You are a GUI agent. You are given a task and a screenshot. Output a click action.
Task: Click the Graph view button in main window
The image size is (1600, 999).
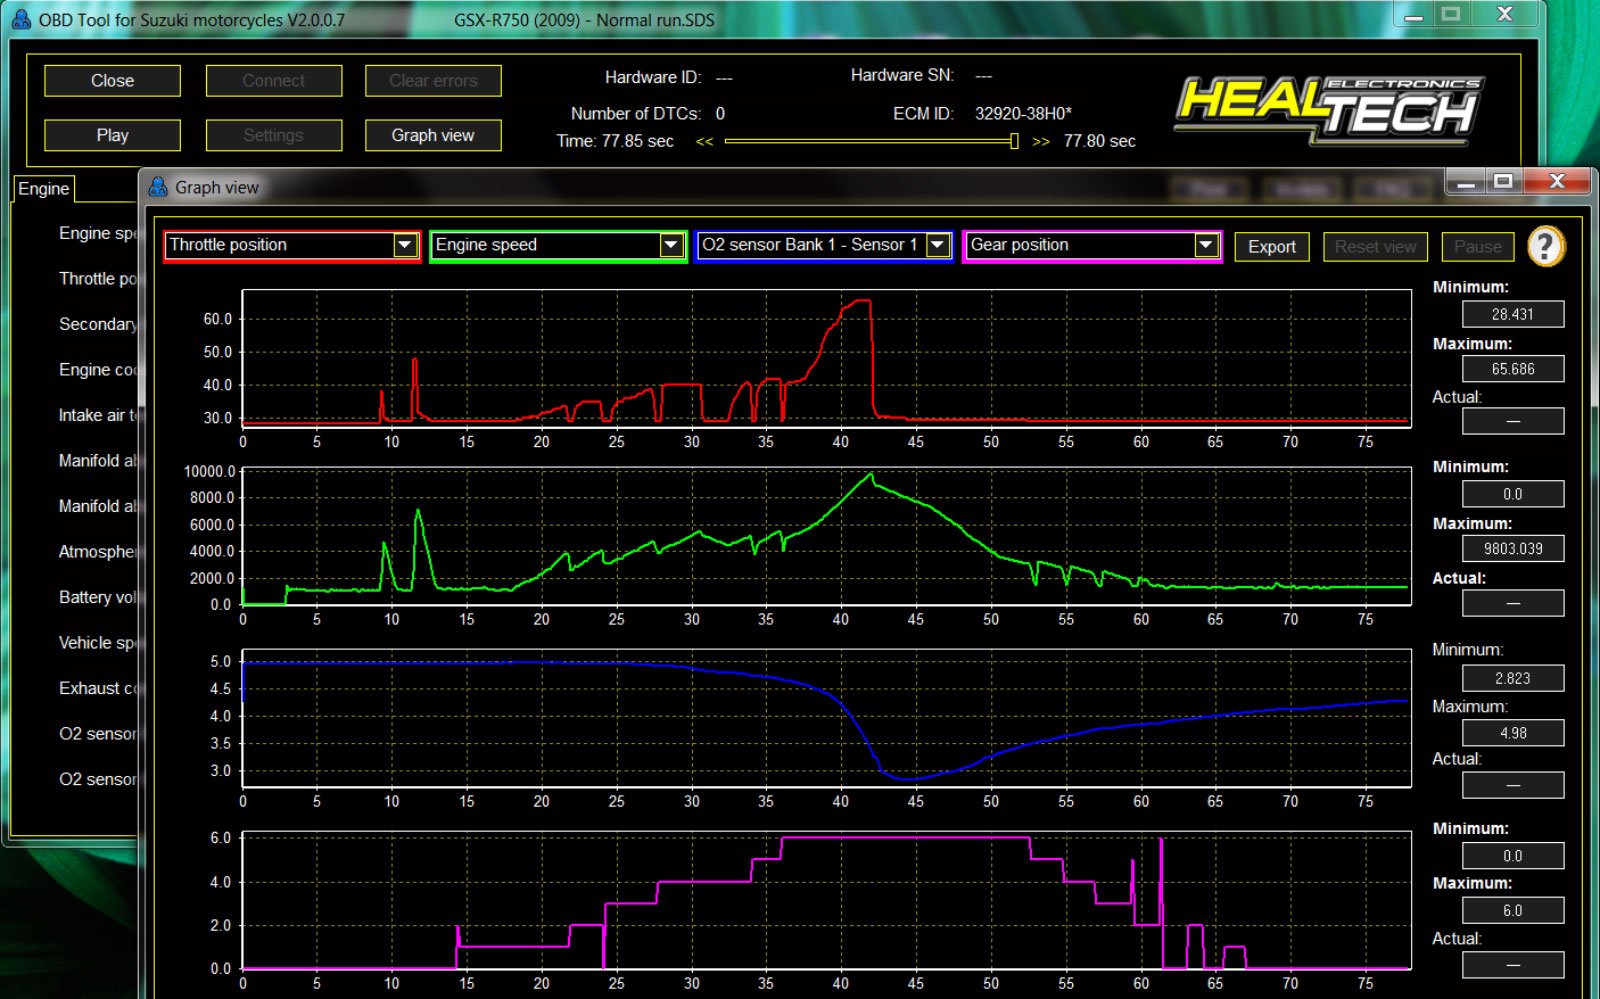coord(432,135)
